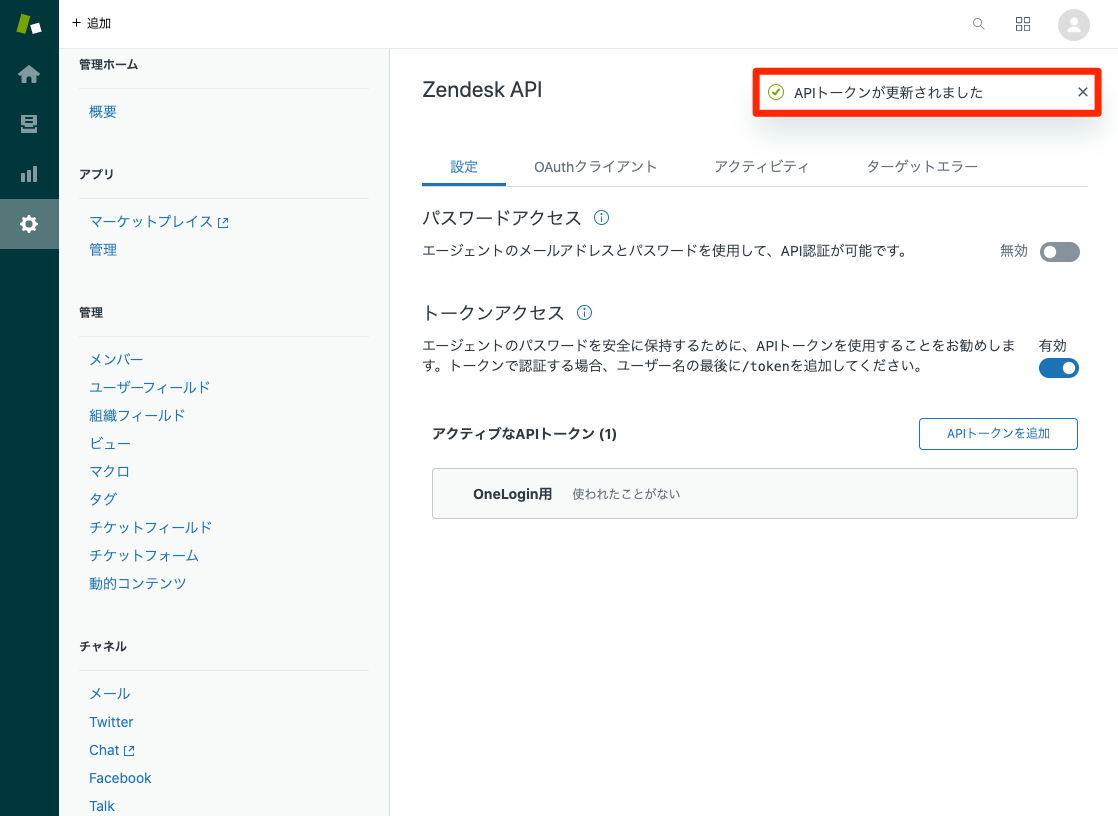Viewport: 1118px width, 816px height.
Task: Switch to the OAuthクライアント tab
Action: point(595,167)
